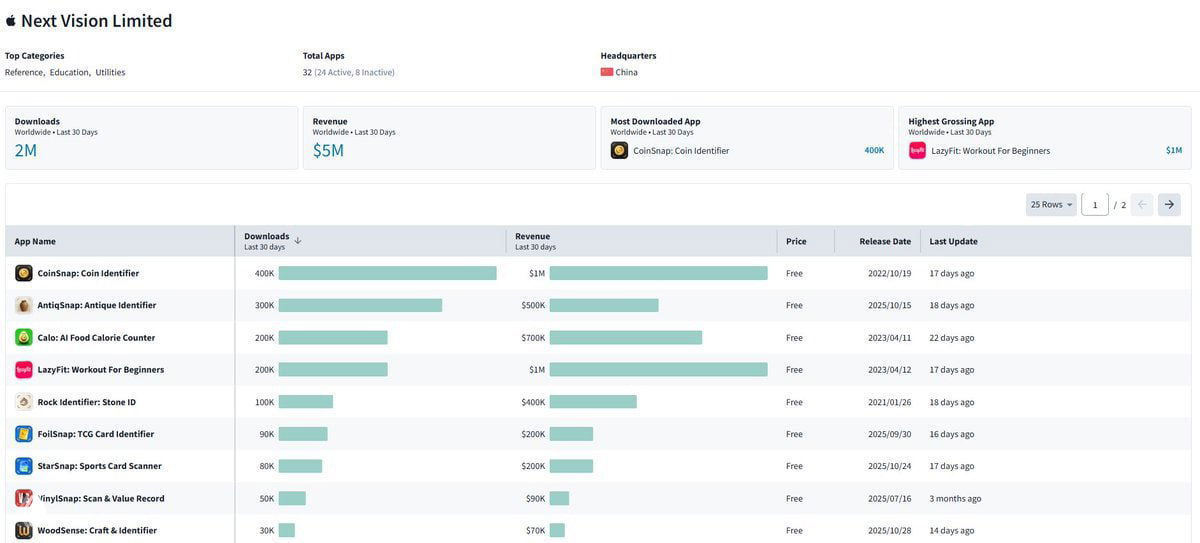Click the StarSnap Sports Card Scanner icon
The width and height of the screenshot is (1200, 543).
click(23, 466)
